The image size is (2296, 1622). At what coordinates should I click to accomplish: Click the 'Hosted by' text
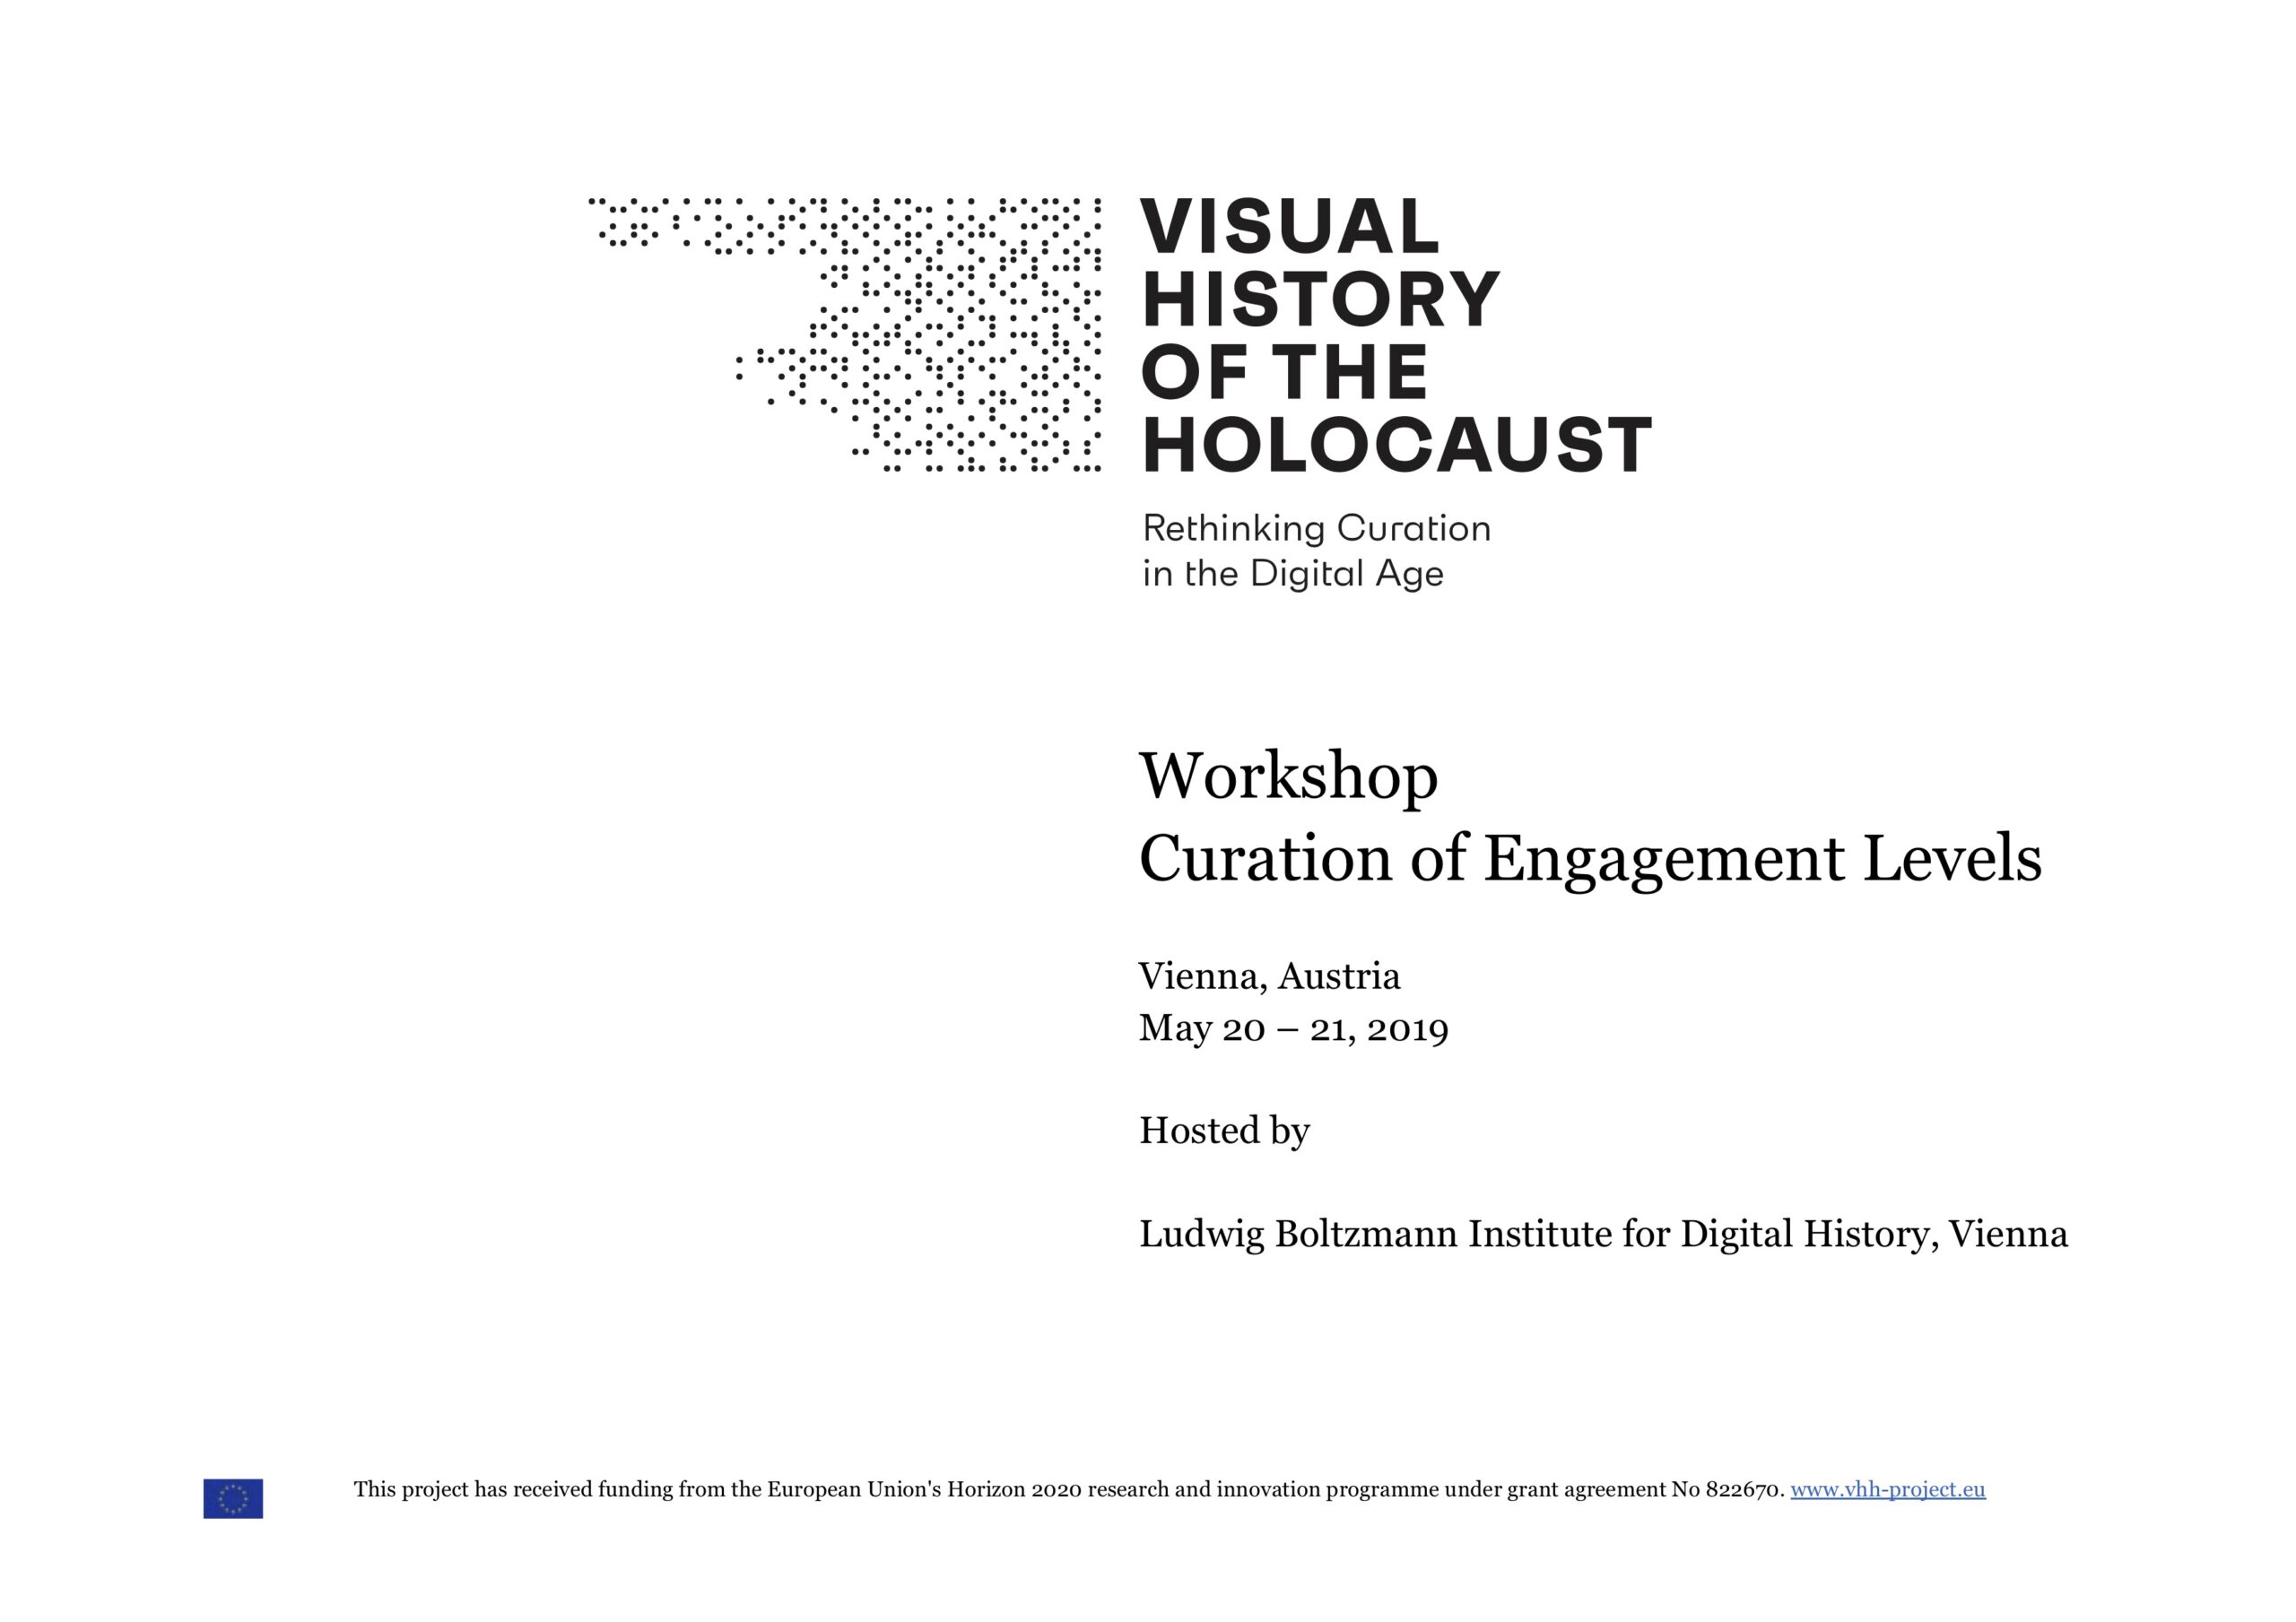click(1224, 1131)
